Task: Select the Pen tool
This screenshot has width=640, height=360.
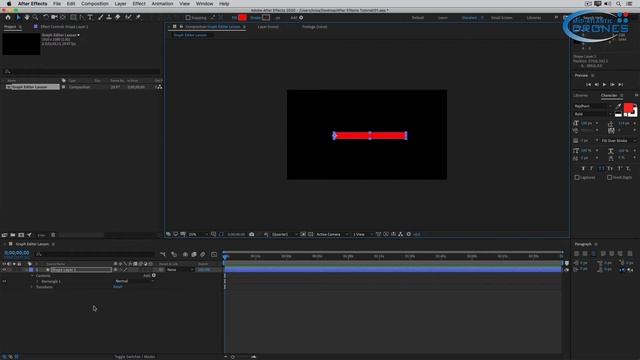Action: 82,18
